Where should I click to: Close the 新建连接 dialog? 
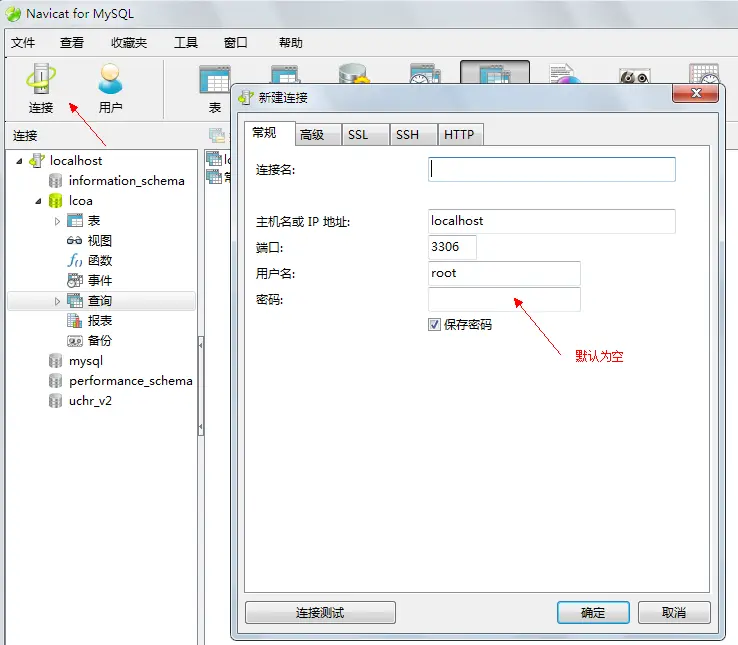(696, 93)
